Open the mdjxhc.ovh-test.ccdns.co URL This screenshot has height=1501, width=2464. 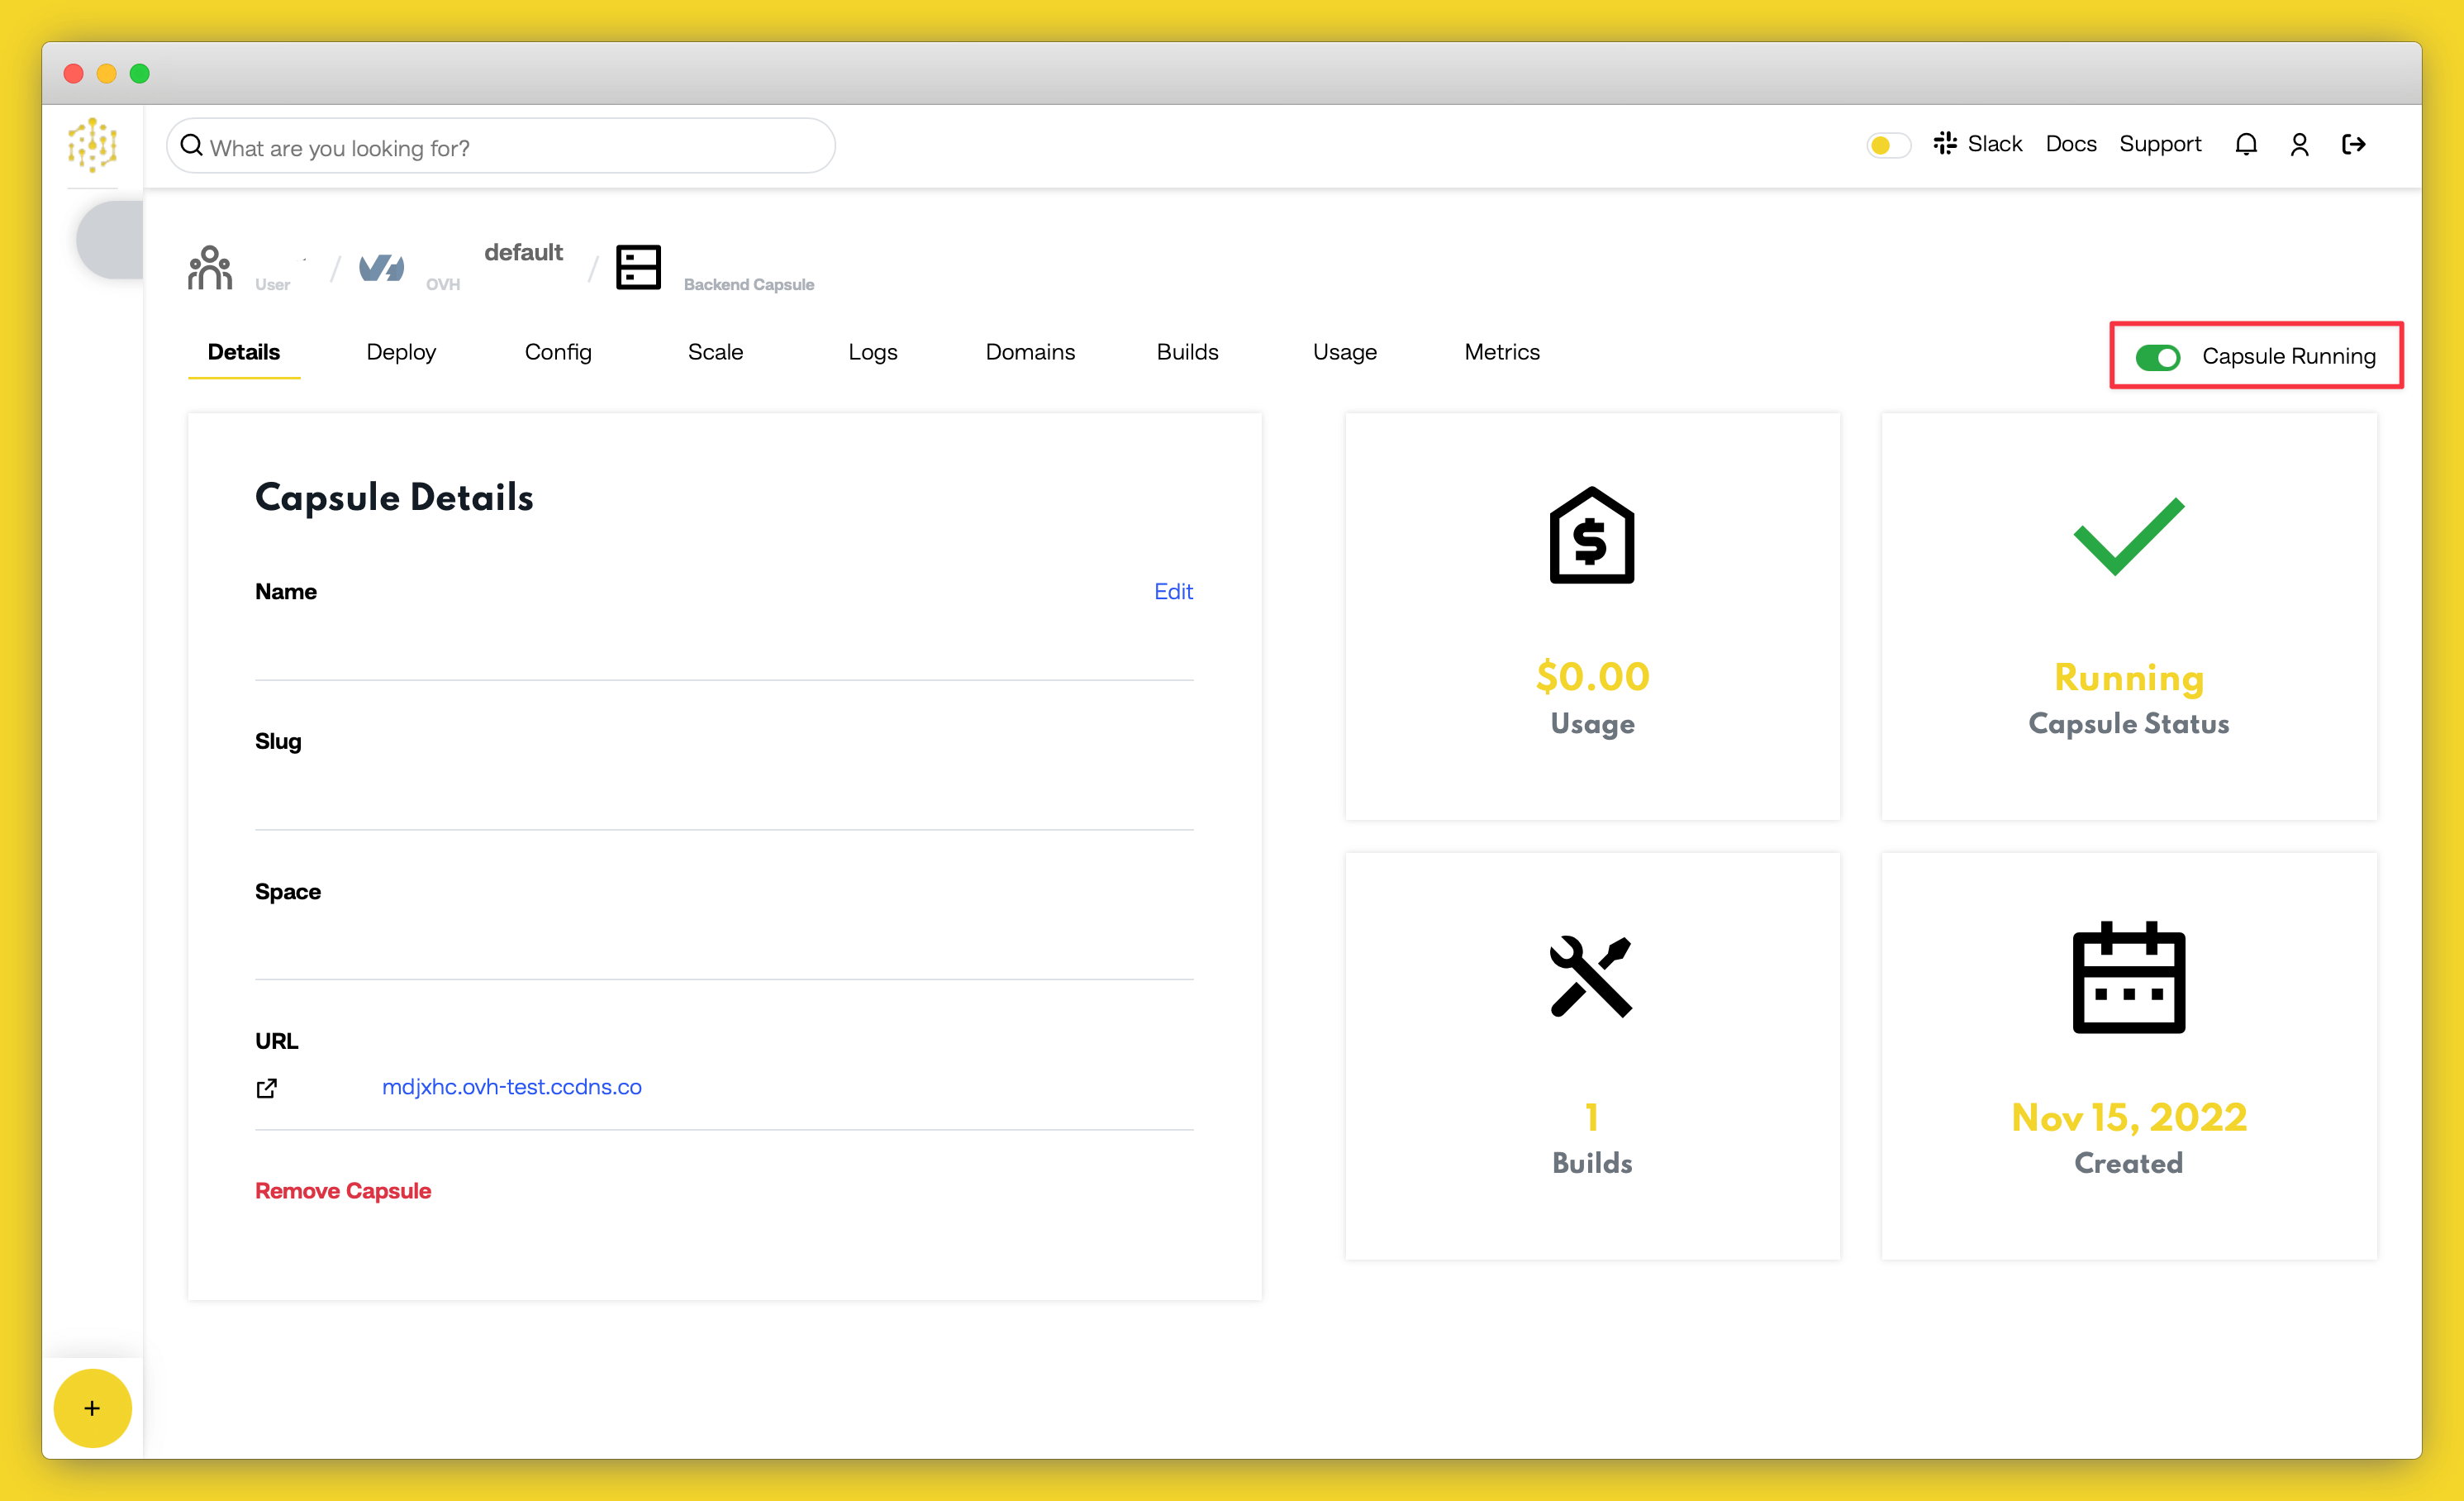511,1087
